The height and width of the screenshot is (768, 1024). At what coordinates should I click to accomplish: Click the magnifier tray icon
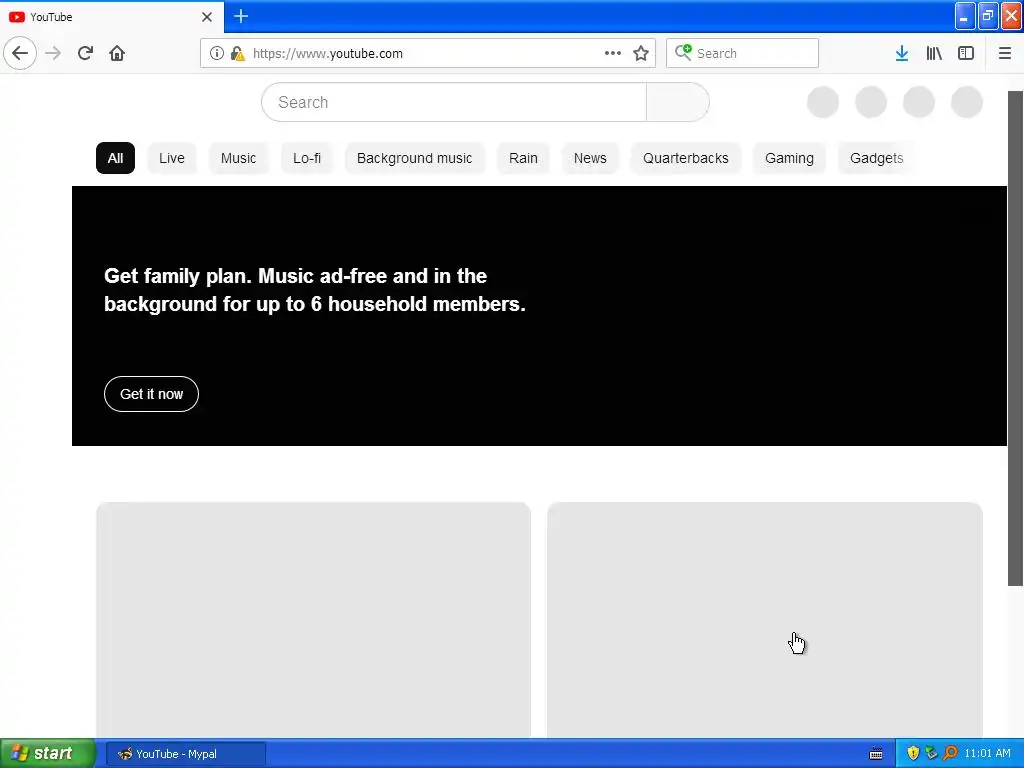click(x=950, y=754)
